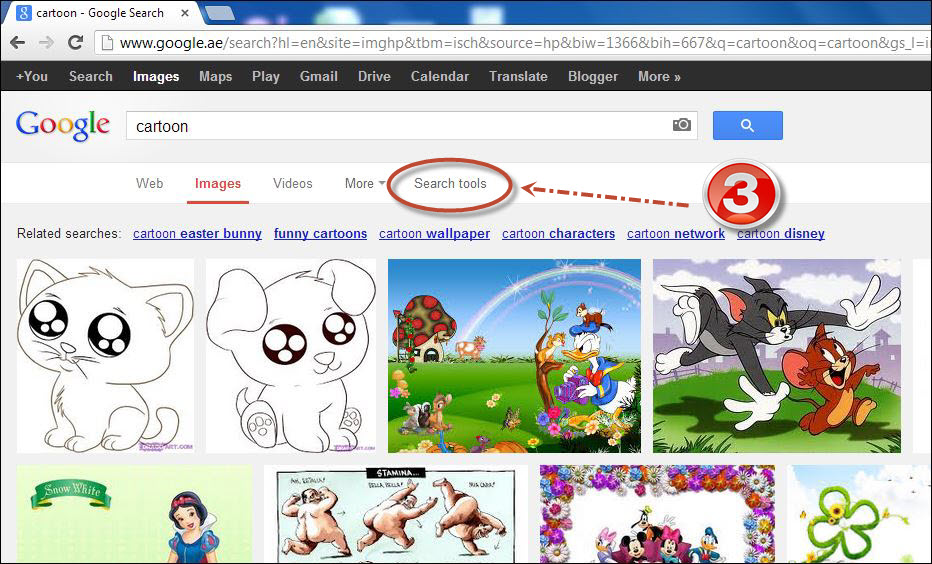
Task: Open related search cartoon characters
Action: pyautogui.click(x=558, y=234)
